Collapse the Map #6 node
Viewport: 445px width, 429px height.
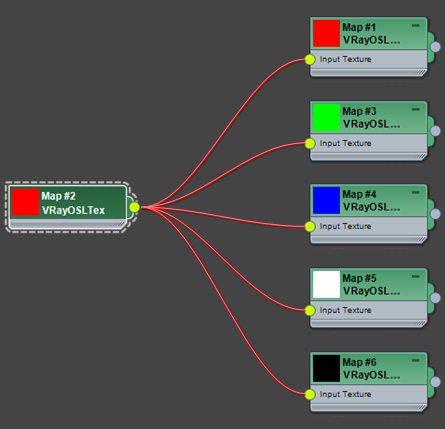(x=415, y=360)
